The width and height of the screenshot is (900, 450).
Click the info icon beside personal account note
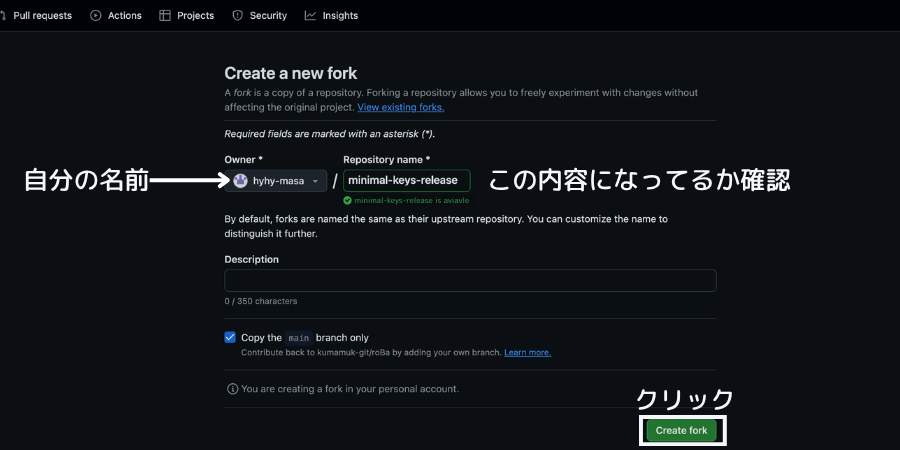click(x=232, y=388)
